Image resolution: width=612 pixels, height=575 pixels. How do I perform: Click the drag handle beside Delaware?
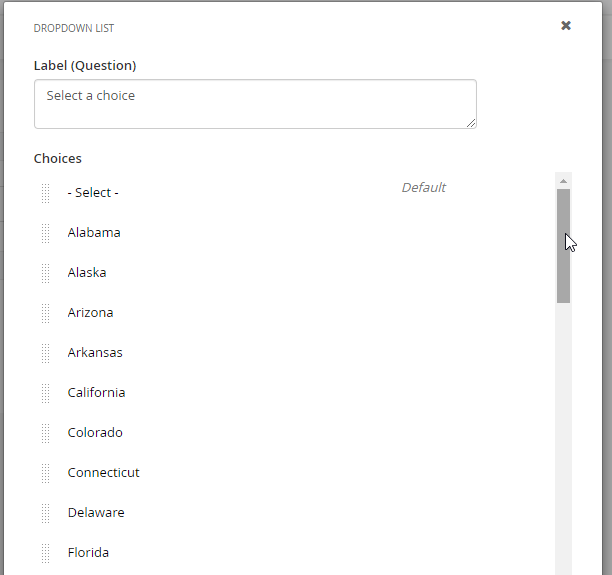pyautogui.click(x=46, y=513)
